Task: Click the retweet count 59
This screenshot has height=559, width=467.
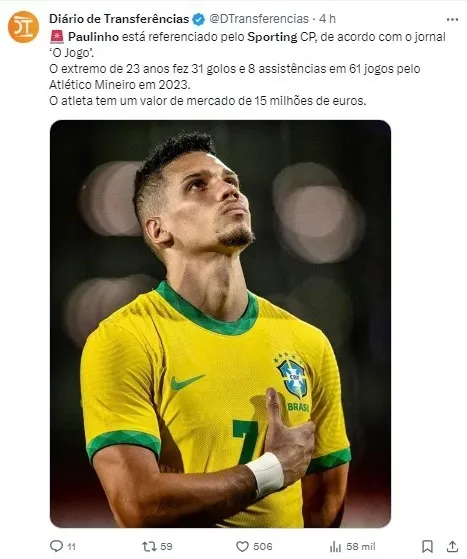Action: click(166, 547)
